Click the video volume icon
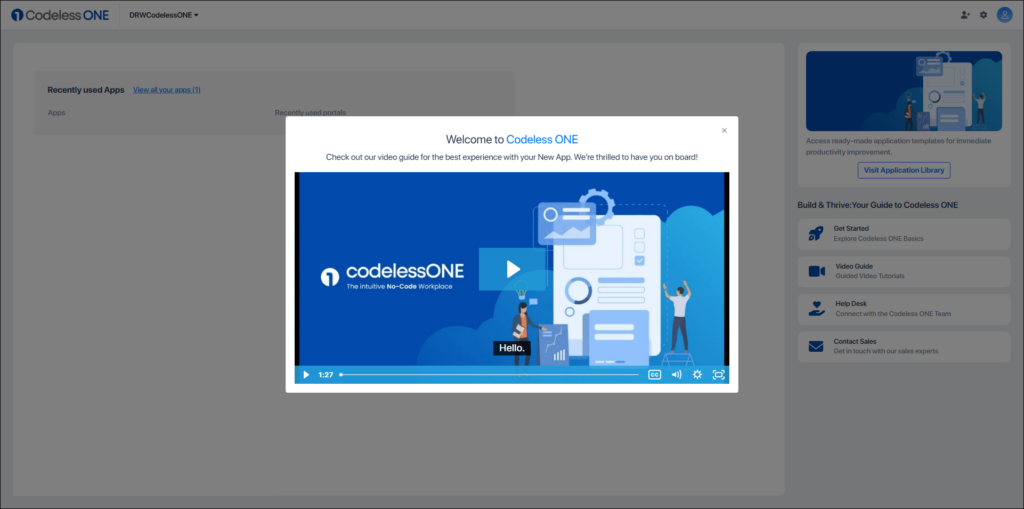 [x=676, y=374]
